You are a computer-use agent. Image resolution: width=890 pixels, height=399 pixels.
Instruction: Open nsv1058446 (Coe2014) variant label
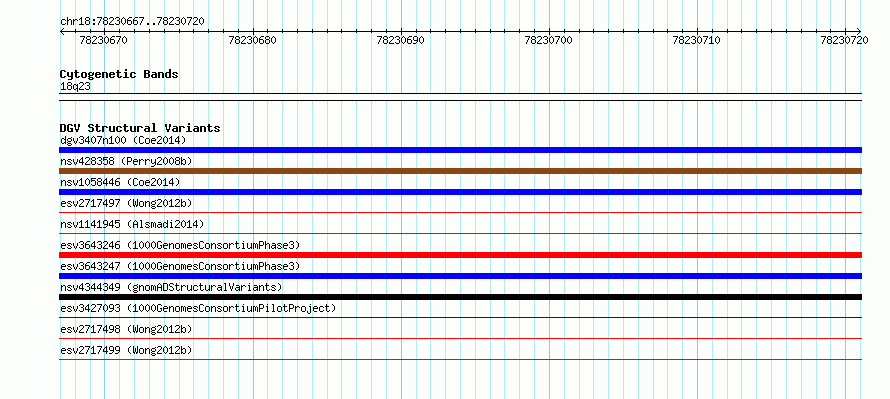point(120,182)
